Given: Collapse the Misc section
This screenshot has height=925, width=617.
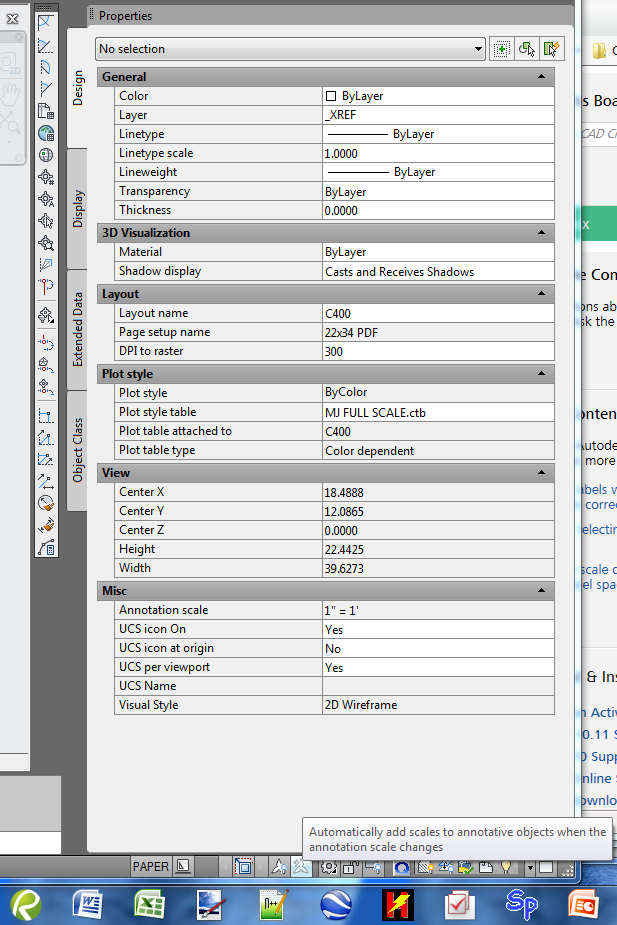Looking at the screenshot, I should pyautogui.click(x=541, y=591).
